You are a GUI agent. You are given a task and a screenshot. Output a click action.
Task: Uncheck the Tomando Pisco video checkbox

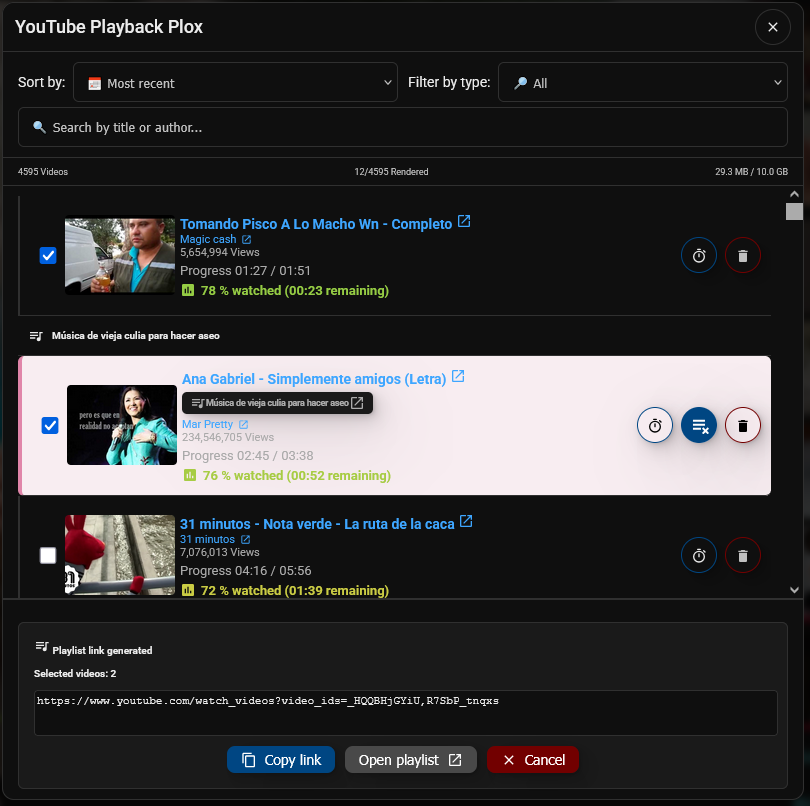tap(48, 255)
